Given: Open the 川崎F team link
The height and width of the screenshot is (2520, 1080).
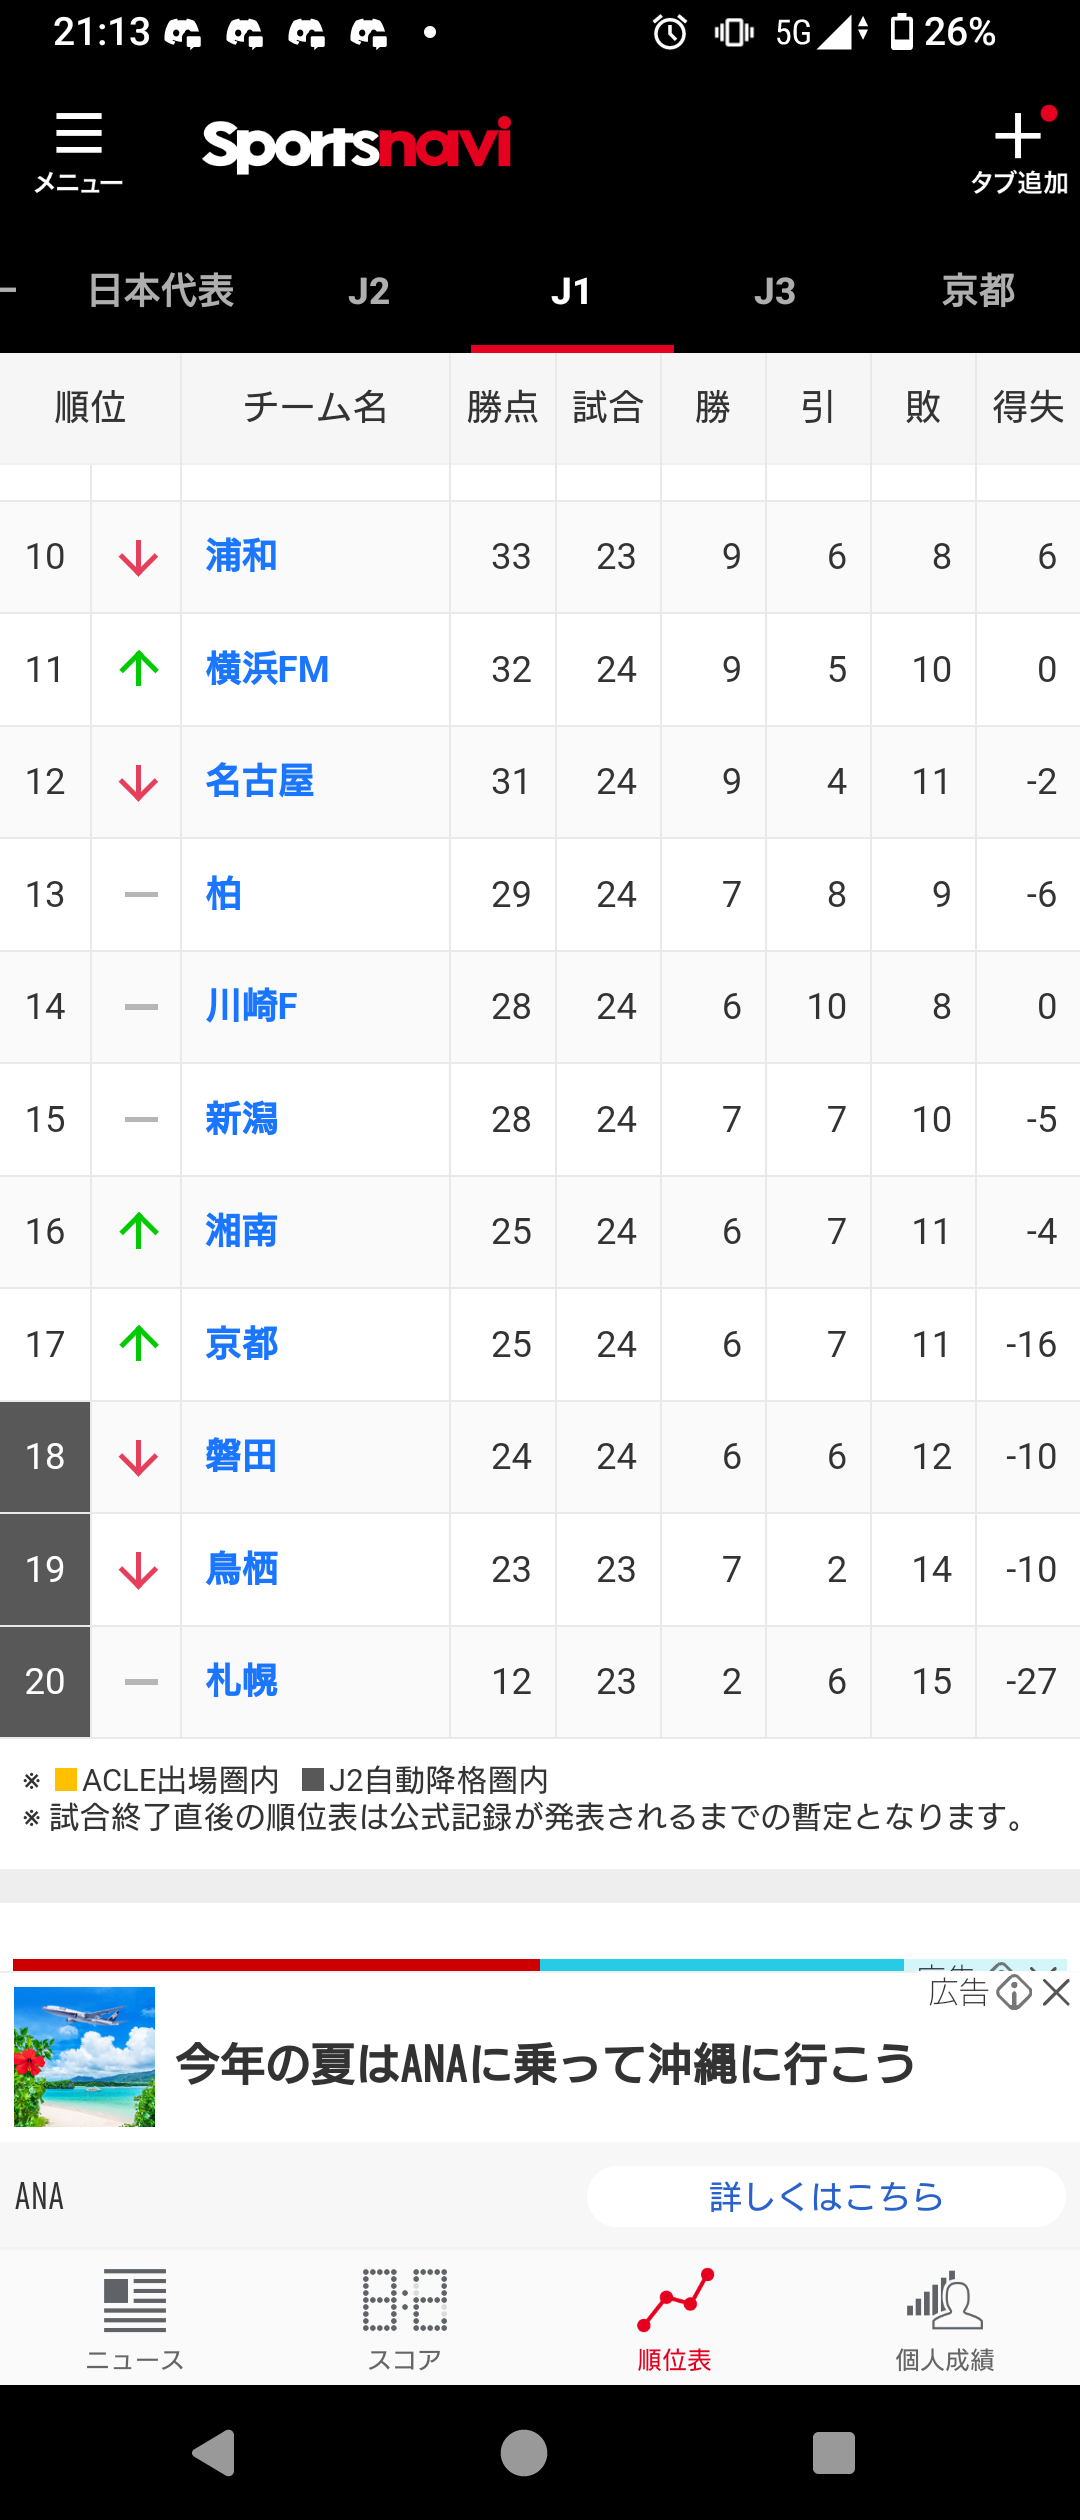Looking at the screenshot, I should [x=251, y=1006].
